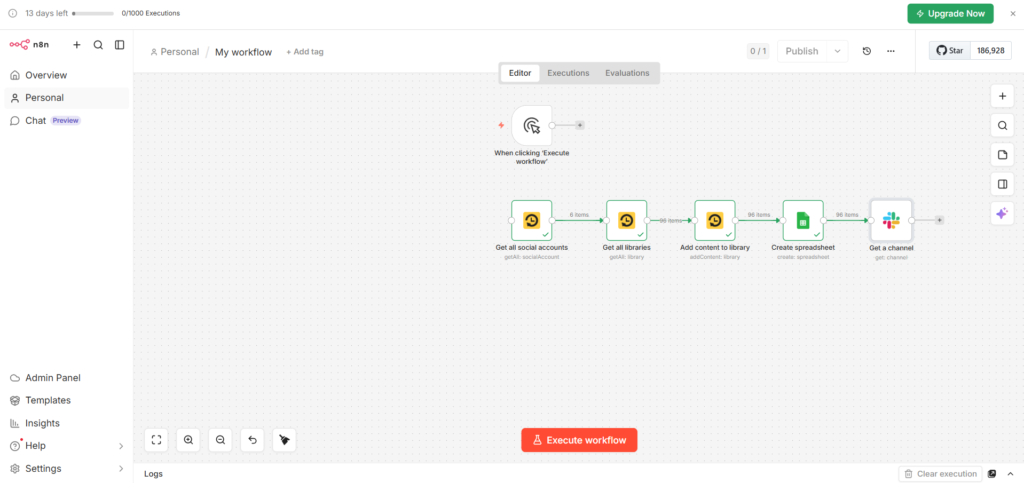Click 'getAll: socialAccount' subtitle
The width and height of the screenshot is (1024, 483).
tap(532, 257)
